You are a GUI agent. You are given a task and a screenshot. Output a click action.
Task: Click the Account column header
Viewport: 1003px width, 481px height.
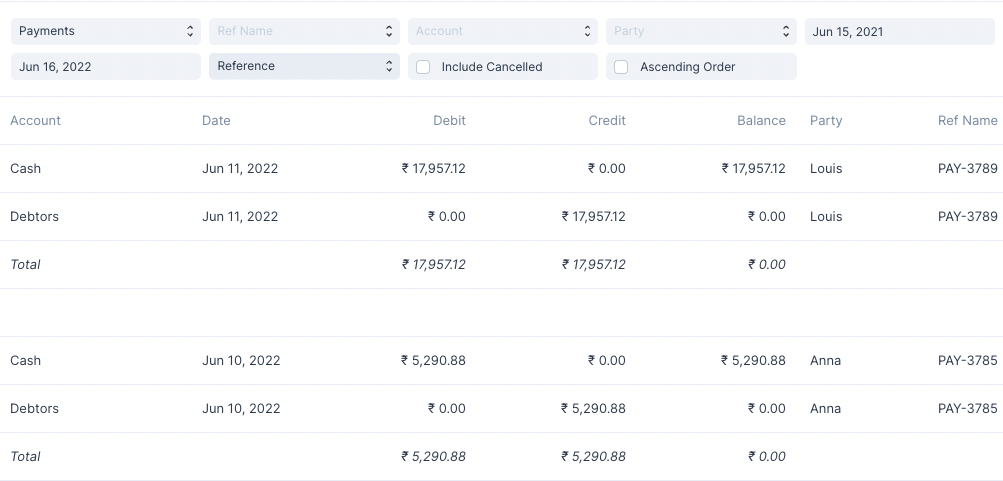pos(36,120)
